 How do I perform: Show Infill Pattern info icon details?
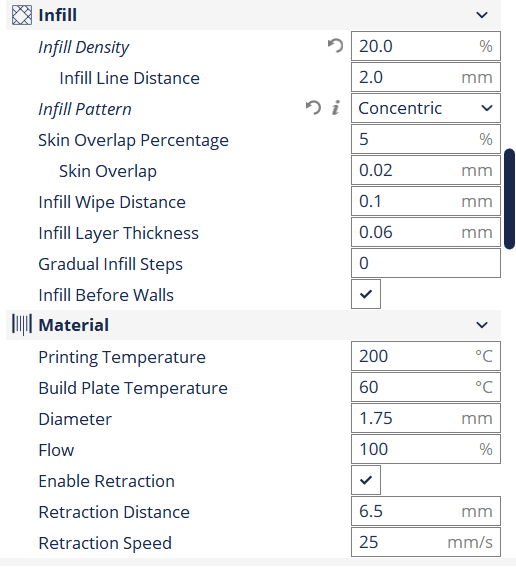pos(336,108)
